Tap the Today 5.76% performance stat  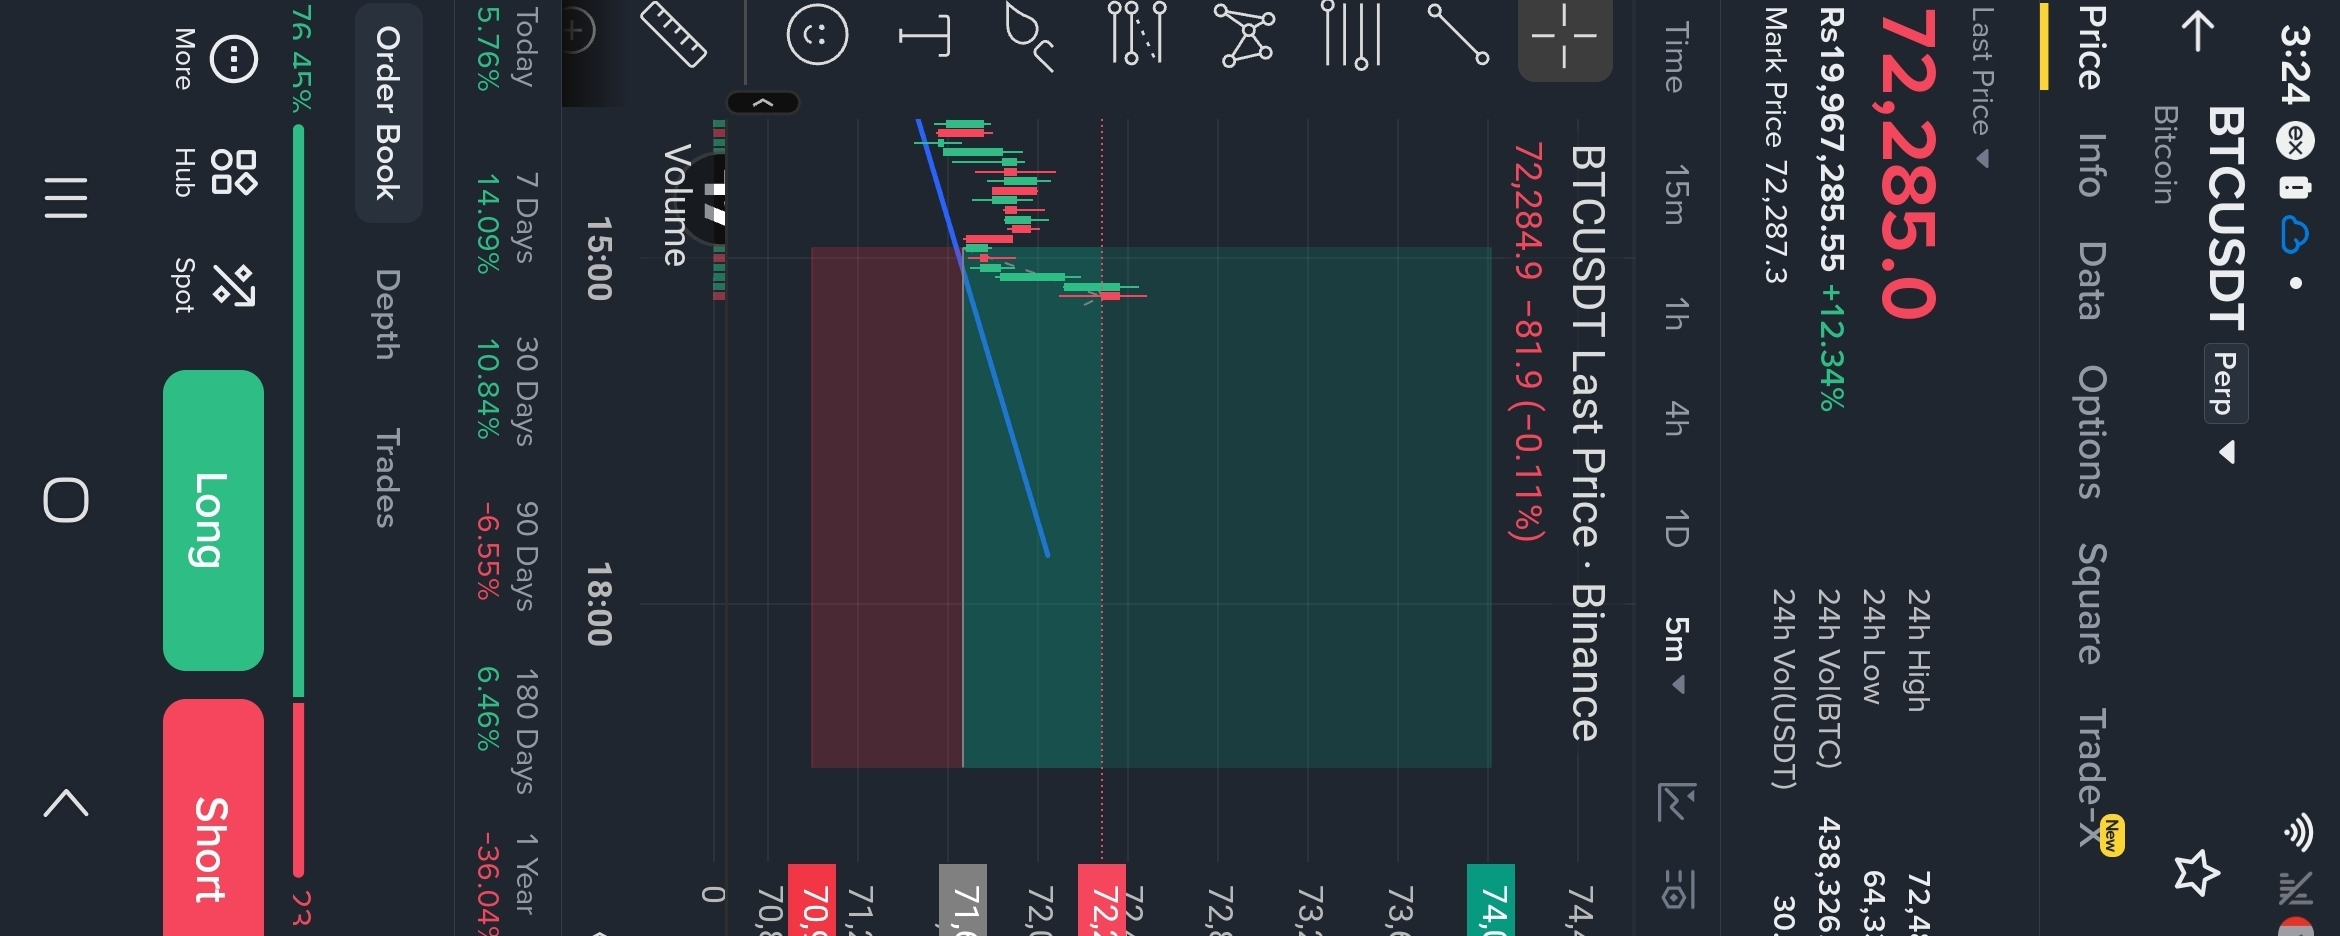tap(507, 48)
